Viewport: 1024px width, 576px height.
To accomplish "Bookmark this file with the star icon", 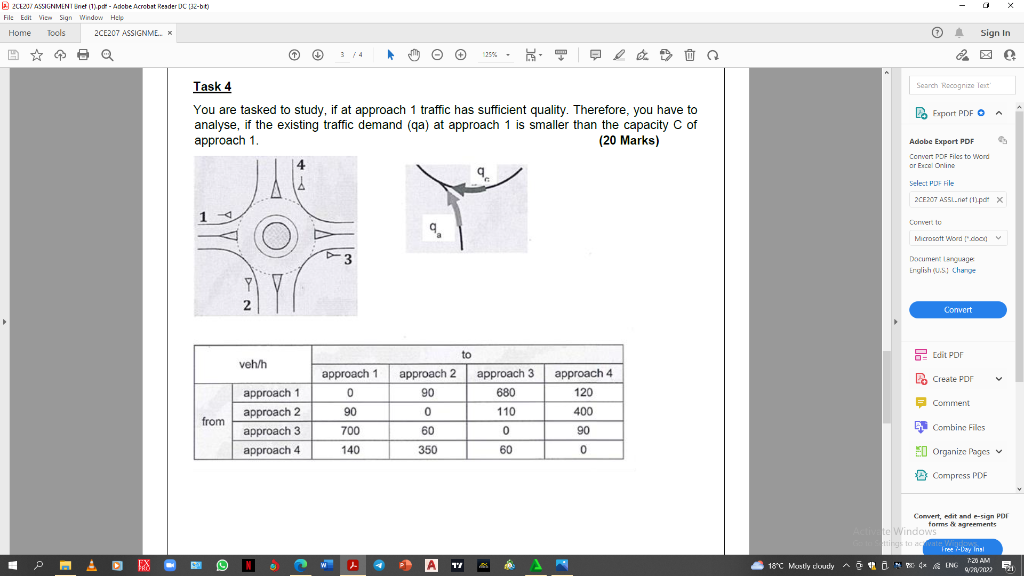I will pos(37,56).
